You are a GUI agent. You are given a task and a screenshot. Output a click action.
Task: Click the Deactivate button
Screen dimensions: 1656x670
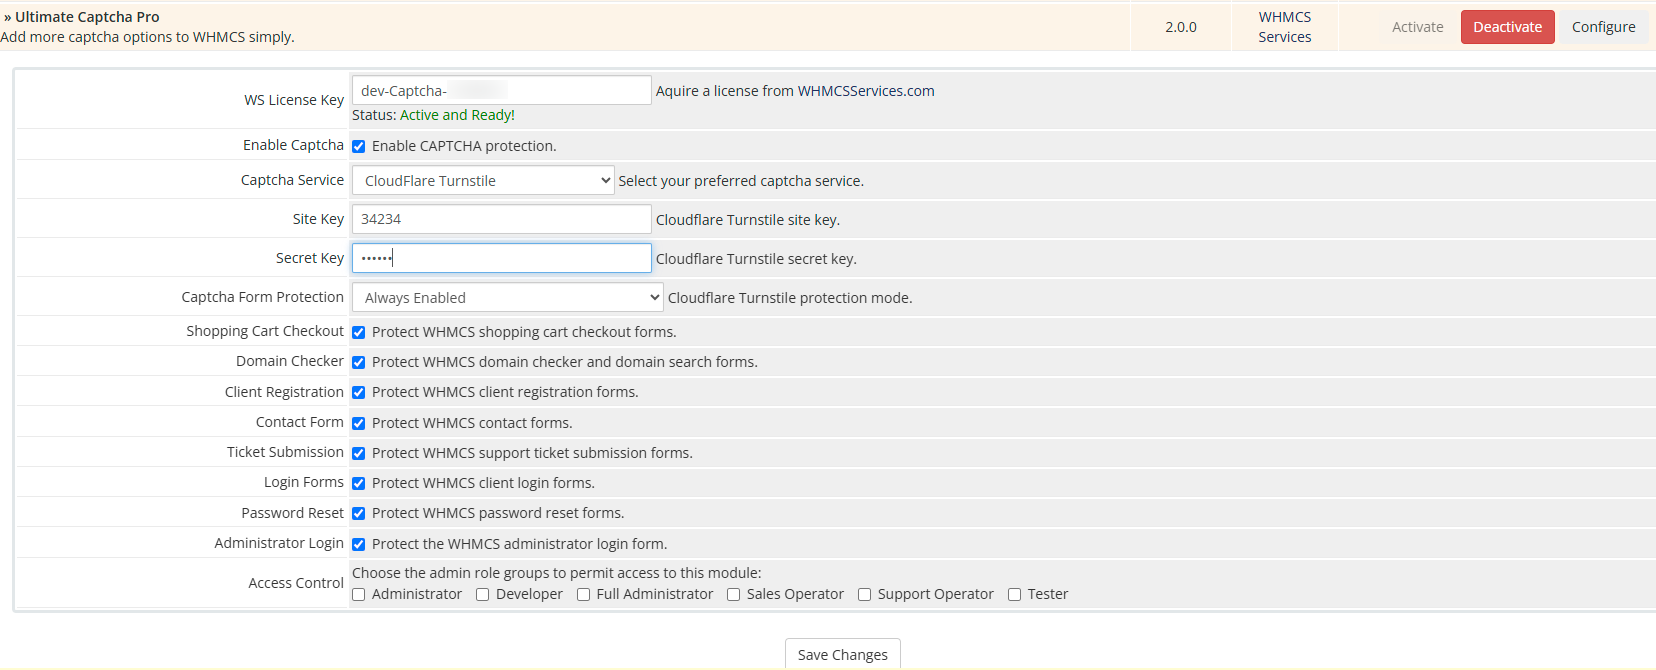point(1507,27)
